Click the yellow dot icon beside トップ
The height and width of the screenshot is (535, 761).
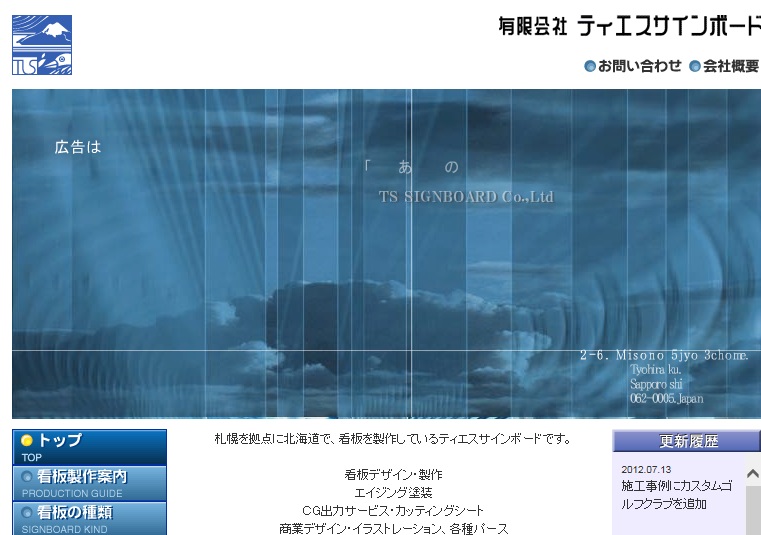point(27,440)
